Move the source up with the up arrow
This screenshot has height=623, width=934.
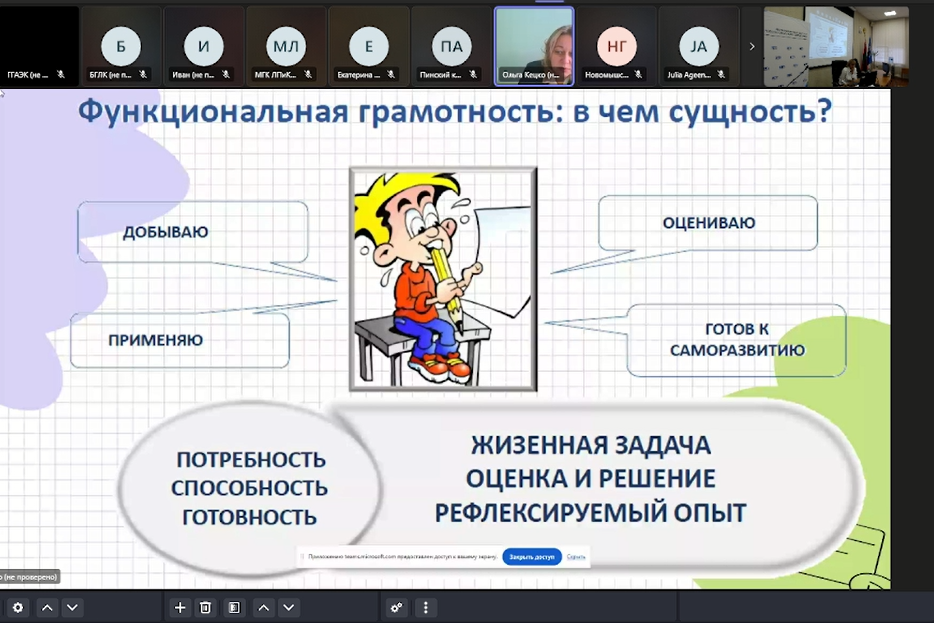click(x=262, y=607)
